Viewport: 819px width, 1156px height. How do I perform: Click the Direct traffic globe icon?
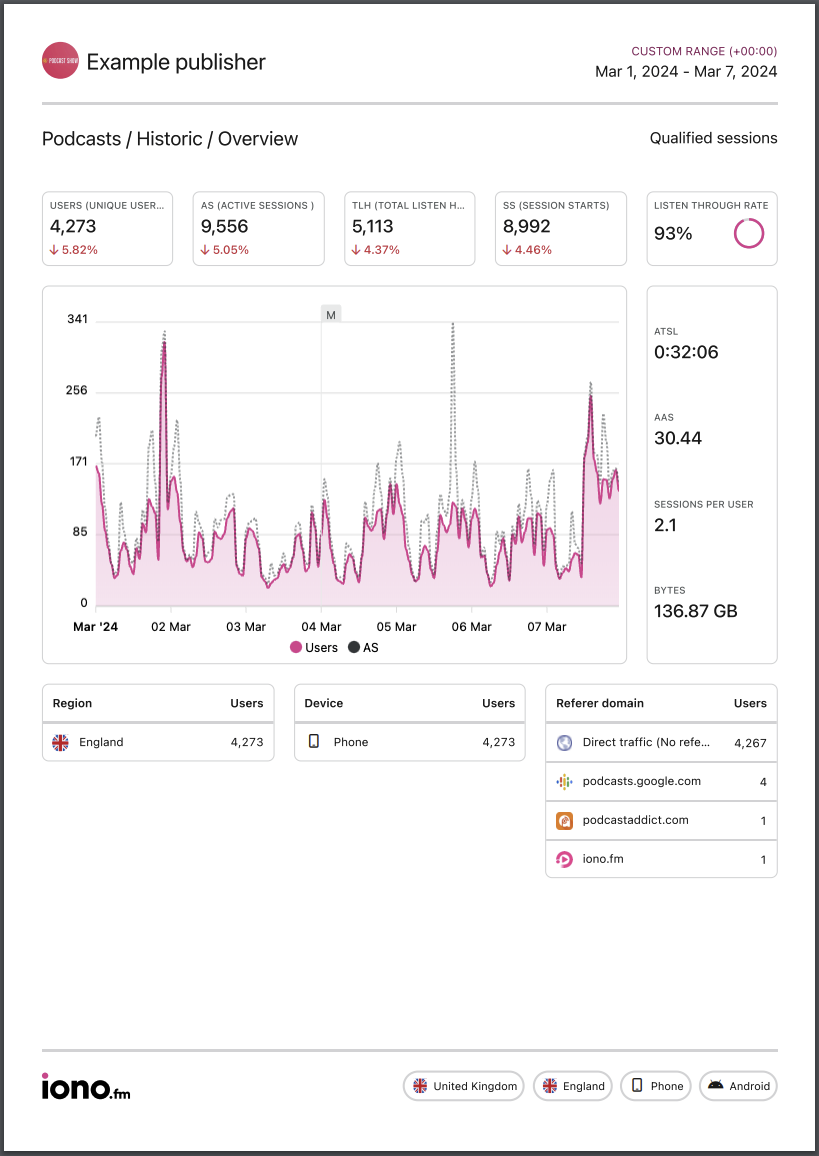564,743
